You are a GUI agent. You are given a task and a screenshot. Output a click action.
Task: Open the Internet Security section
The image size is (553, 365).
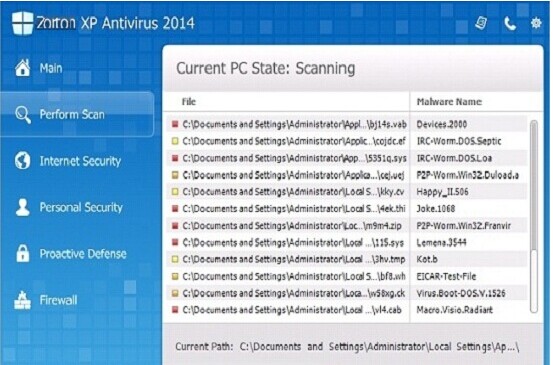[x=80, y=161]
